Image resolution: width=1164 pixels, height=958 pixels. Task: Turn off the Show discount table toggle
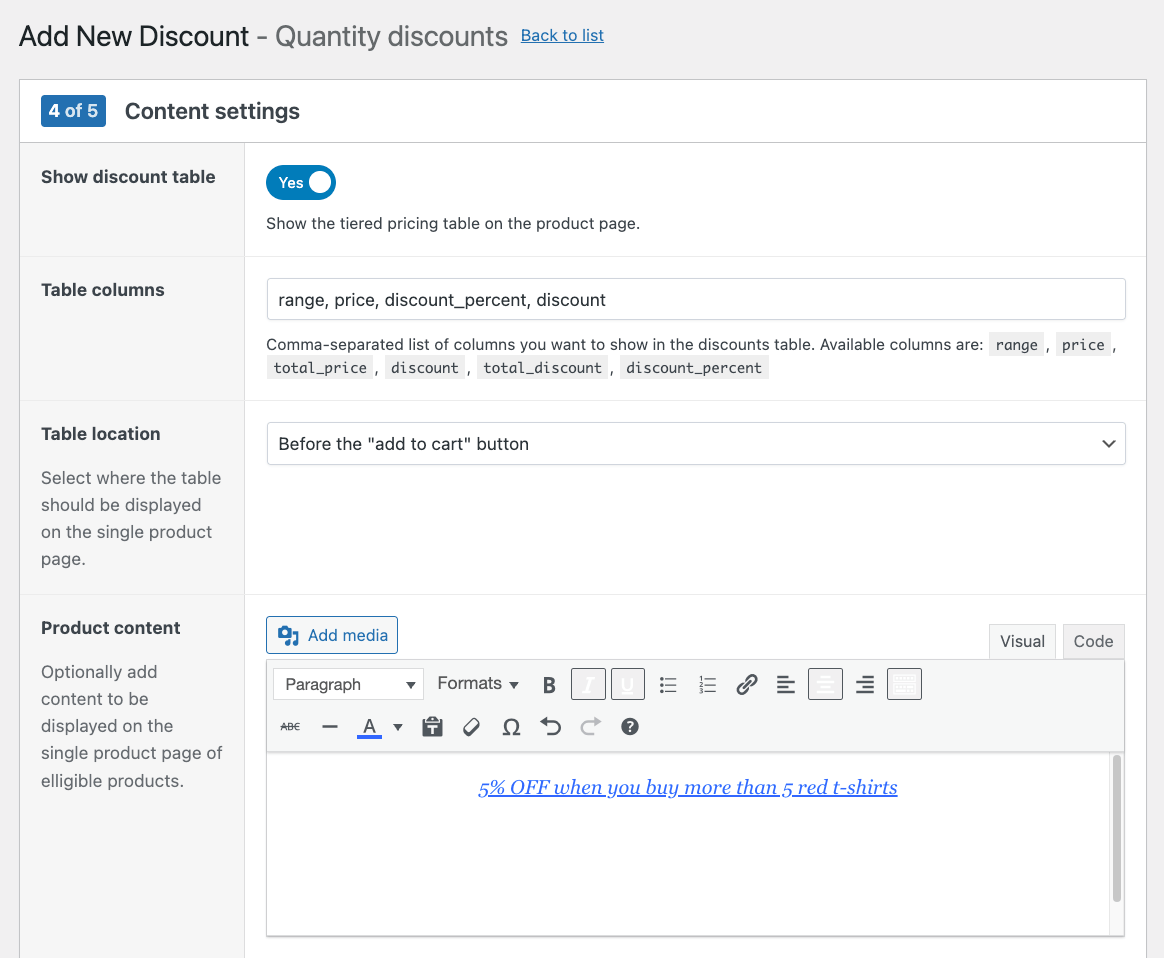(301, 183)
